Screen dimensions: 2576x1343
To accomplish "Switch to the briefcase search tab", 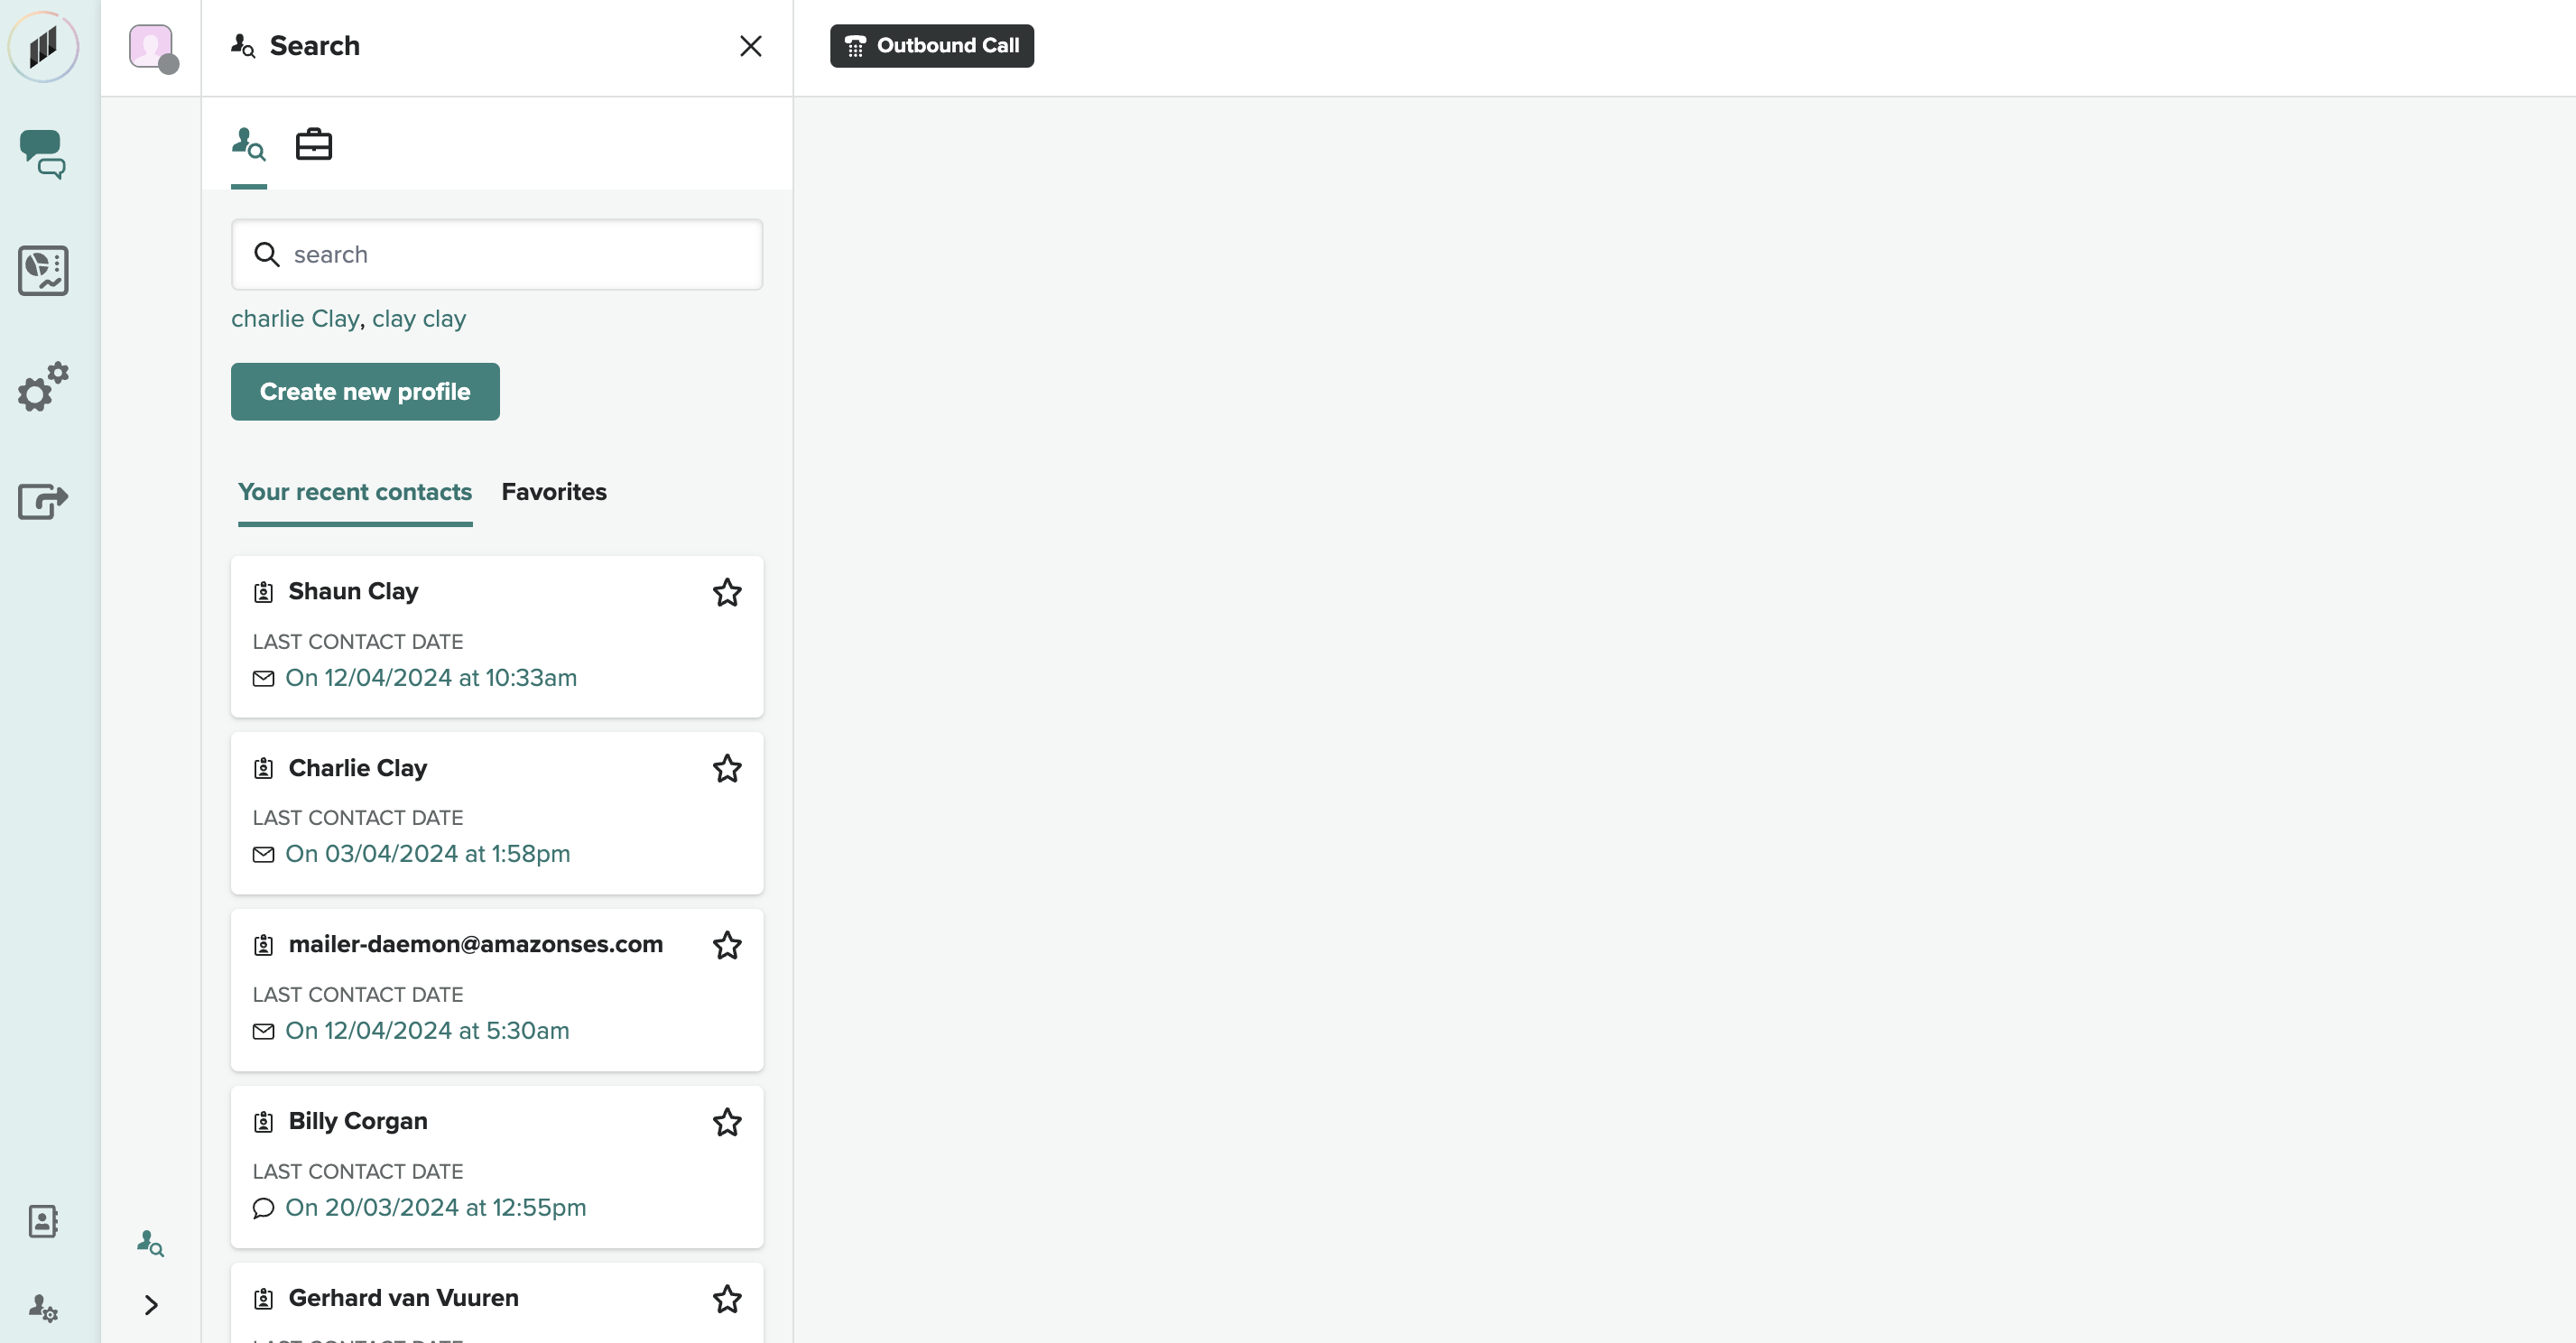I will pos(314,145).
